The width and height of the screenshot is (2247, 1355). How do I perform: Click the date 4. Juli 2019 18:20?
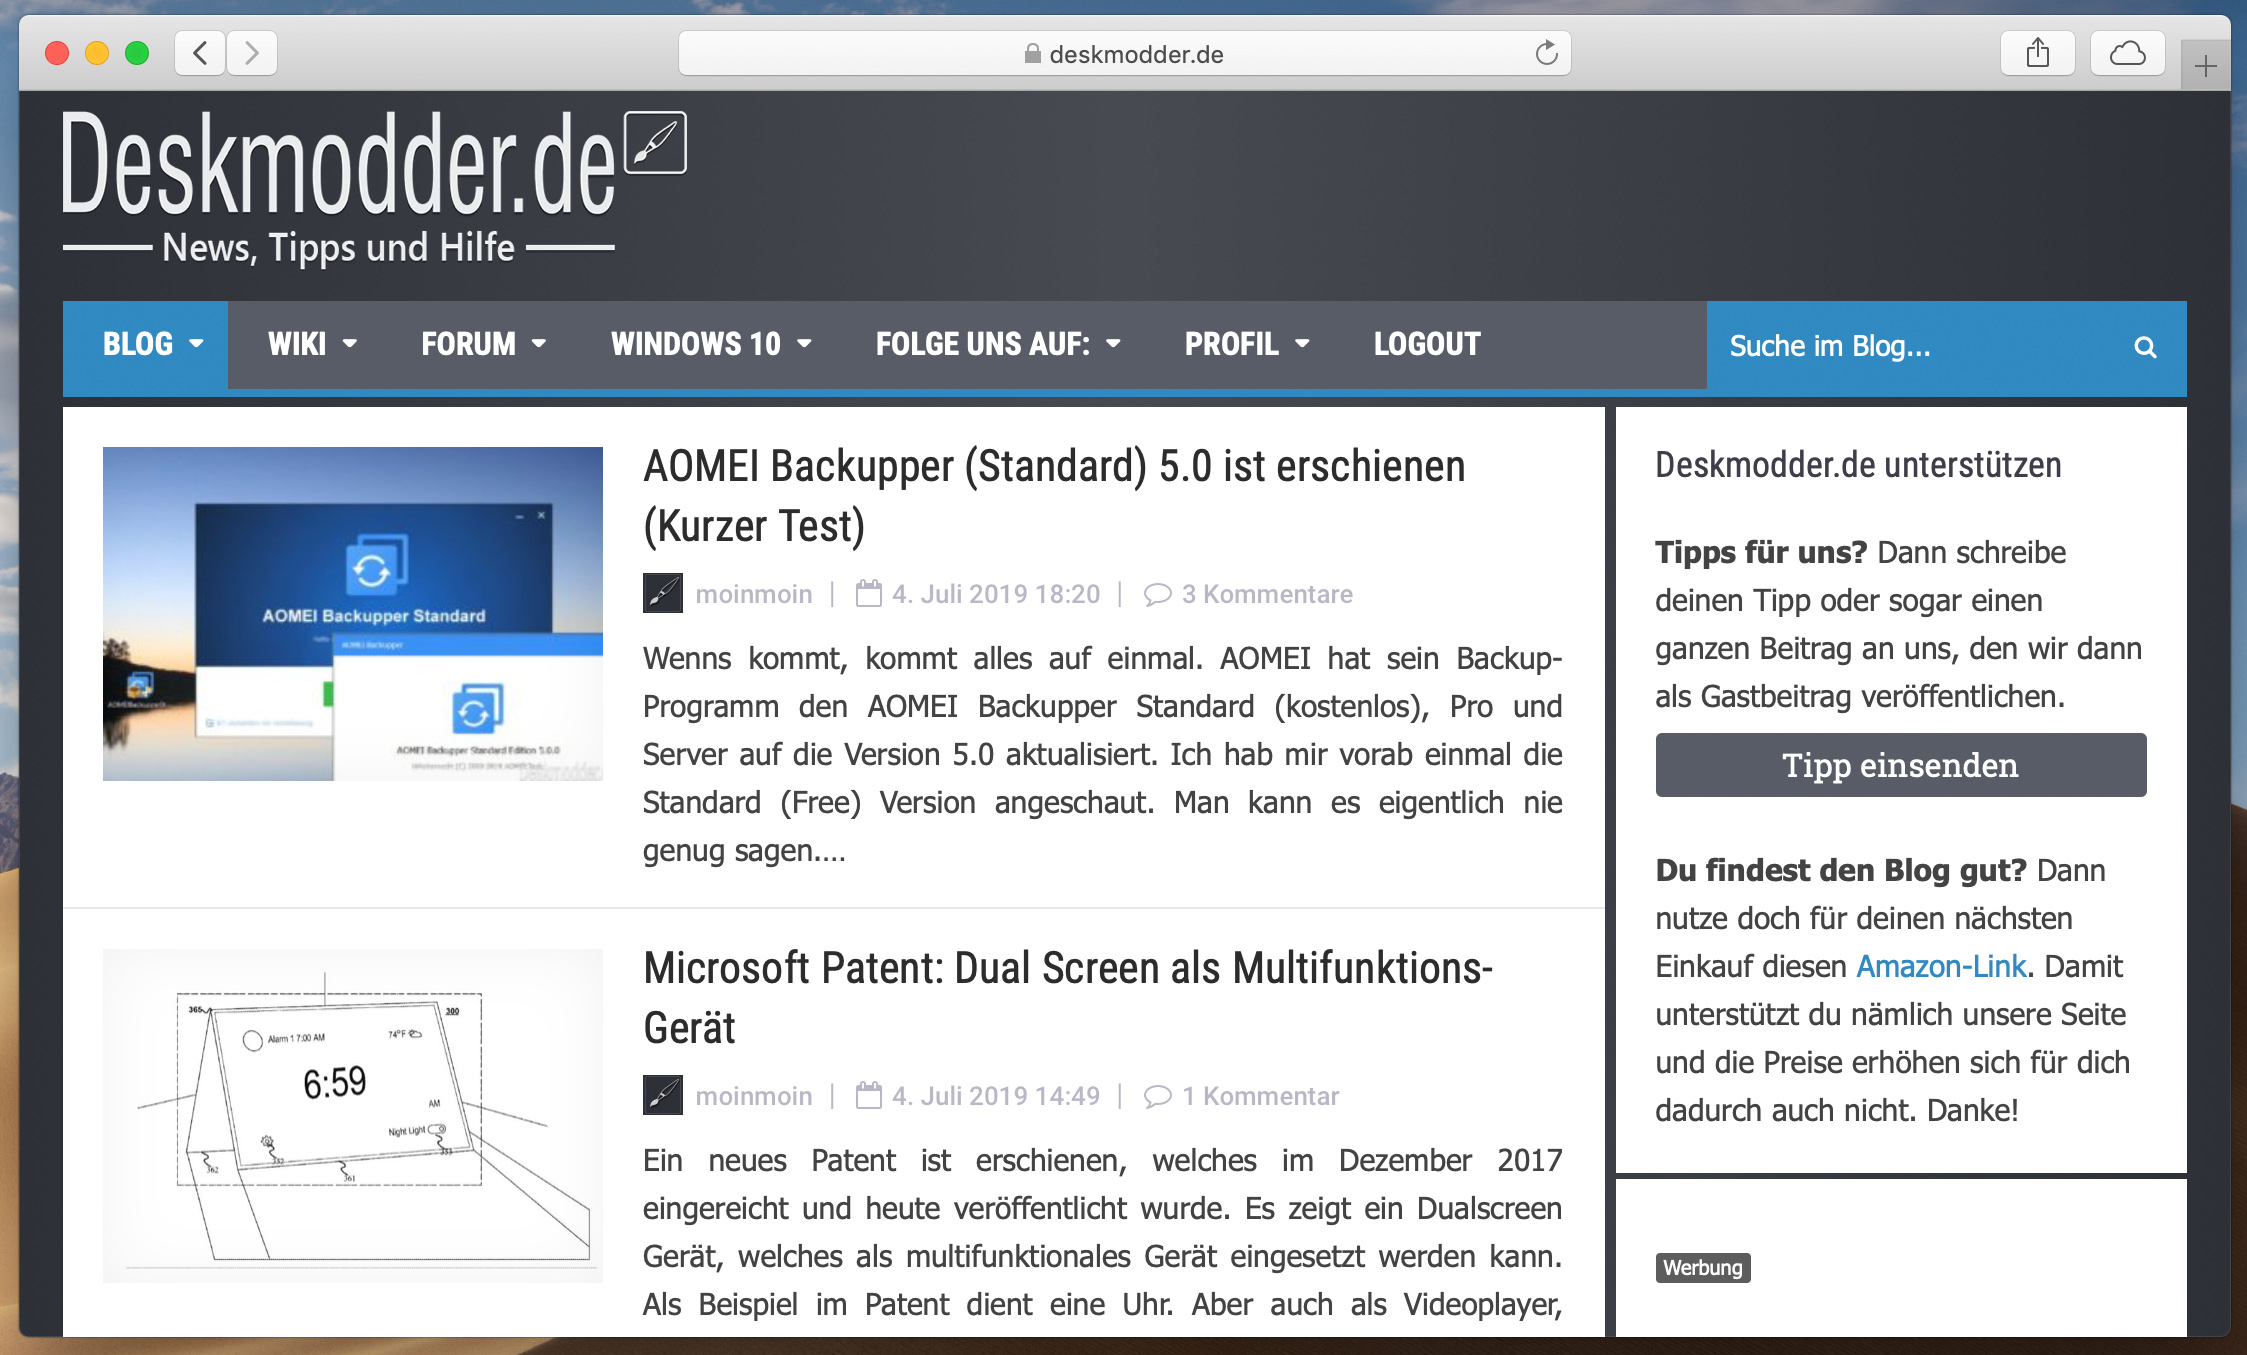click(996, 594)
